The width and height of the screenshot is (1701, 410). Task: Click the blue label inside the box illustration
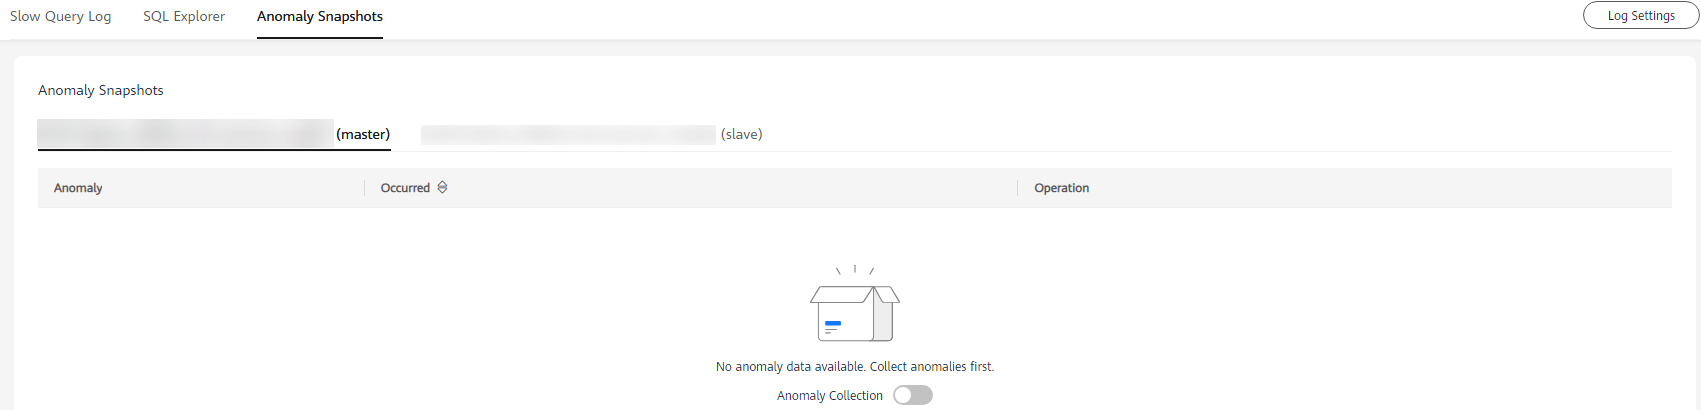(x=832, y=324)
